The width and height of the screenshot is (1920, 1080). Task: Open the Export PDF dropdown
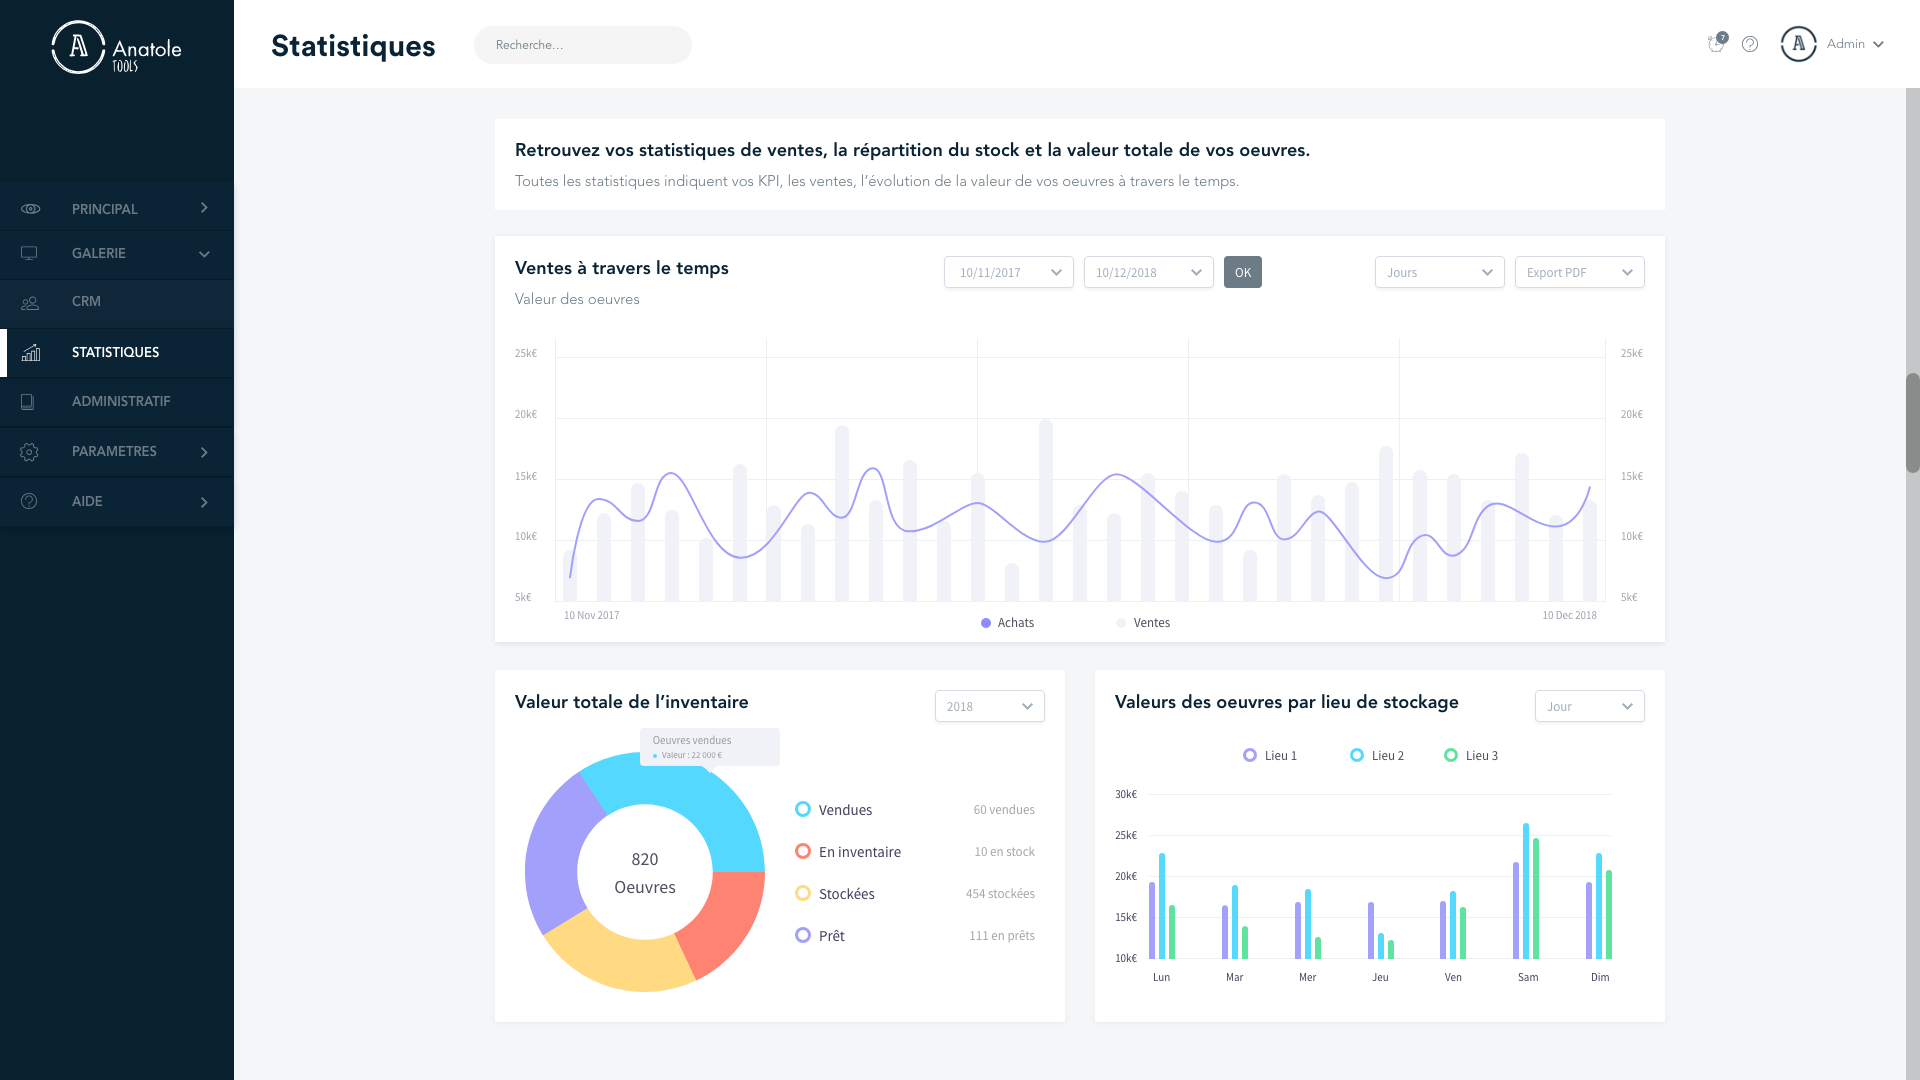pos(1579,272)
